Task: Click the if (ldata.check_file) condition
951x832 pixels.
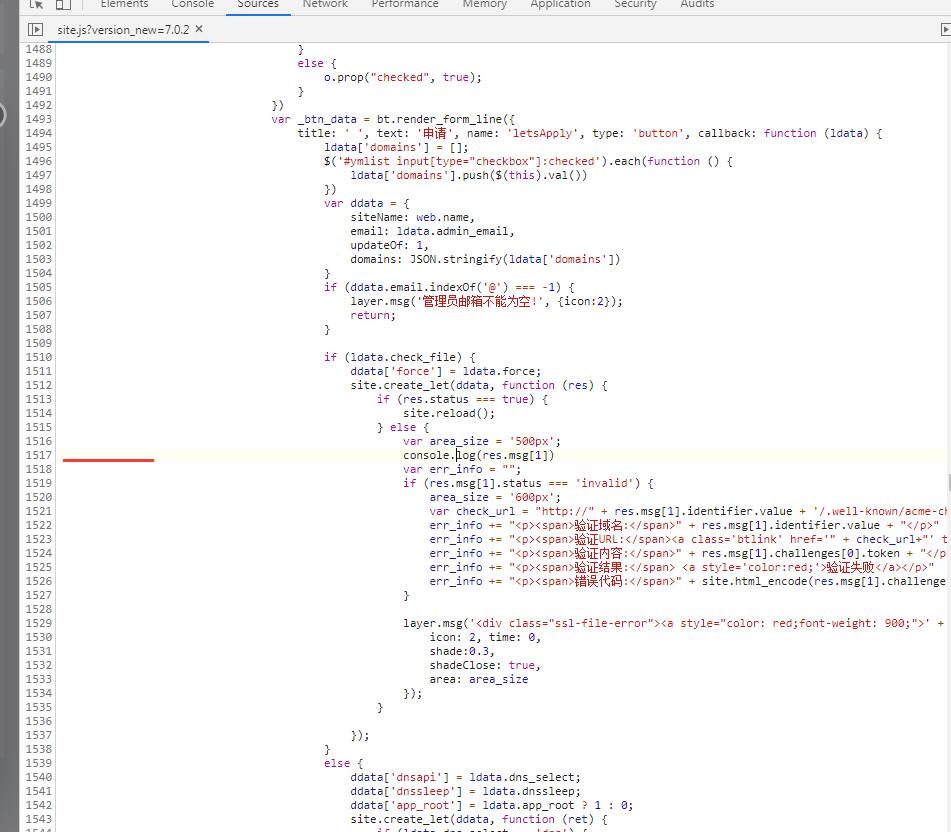Action: pyautogui.click(x=400, y=357)
